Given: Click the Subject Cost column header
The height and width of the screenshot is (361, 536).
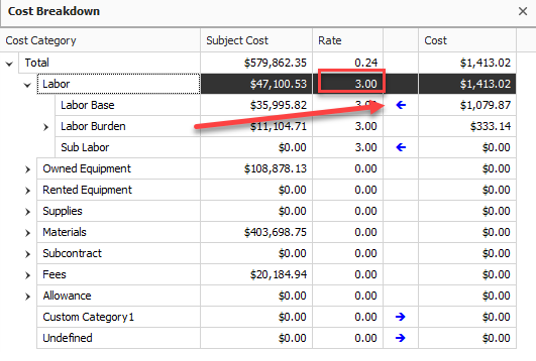Looking at the screenshot, I should pyautogui.click(x=256, y=40).
